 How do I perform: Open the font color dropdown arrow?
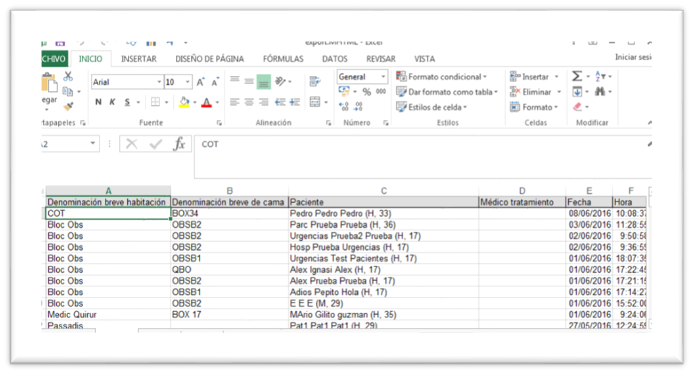click(x=217, y=103)
